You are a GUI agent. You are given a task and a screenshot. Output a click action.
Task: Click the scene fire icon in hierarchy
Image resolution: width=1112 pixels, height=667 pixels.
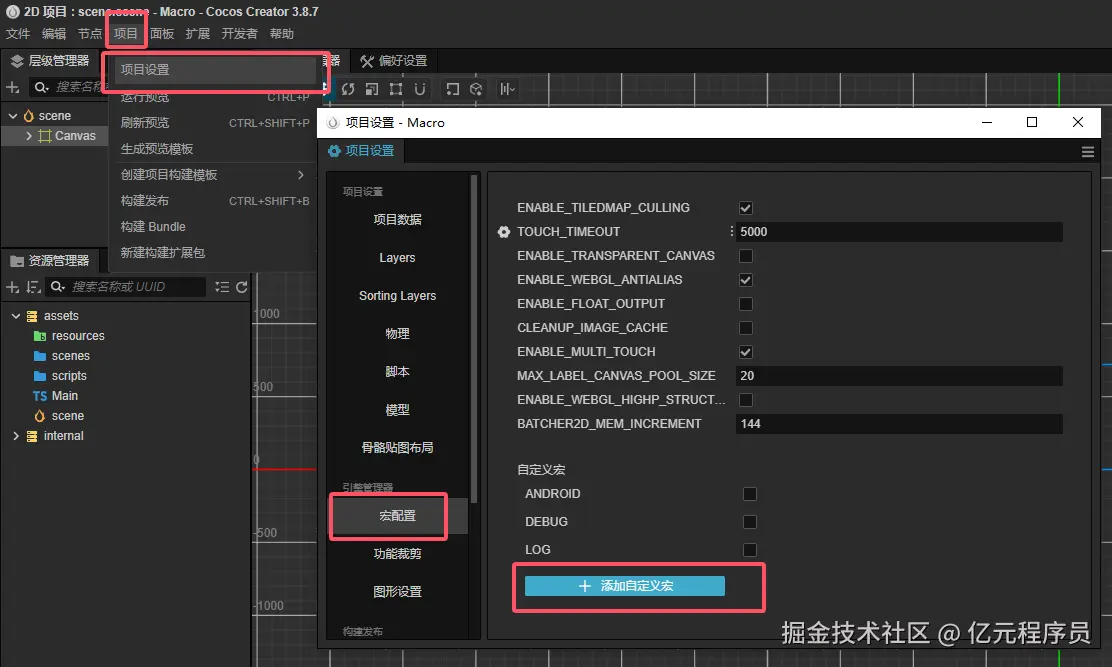pos(28,116)
